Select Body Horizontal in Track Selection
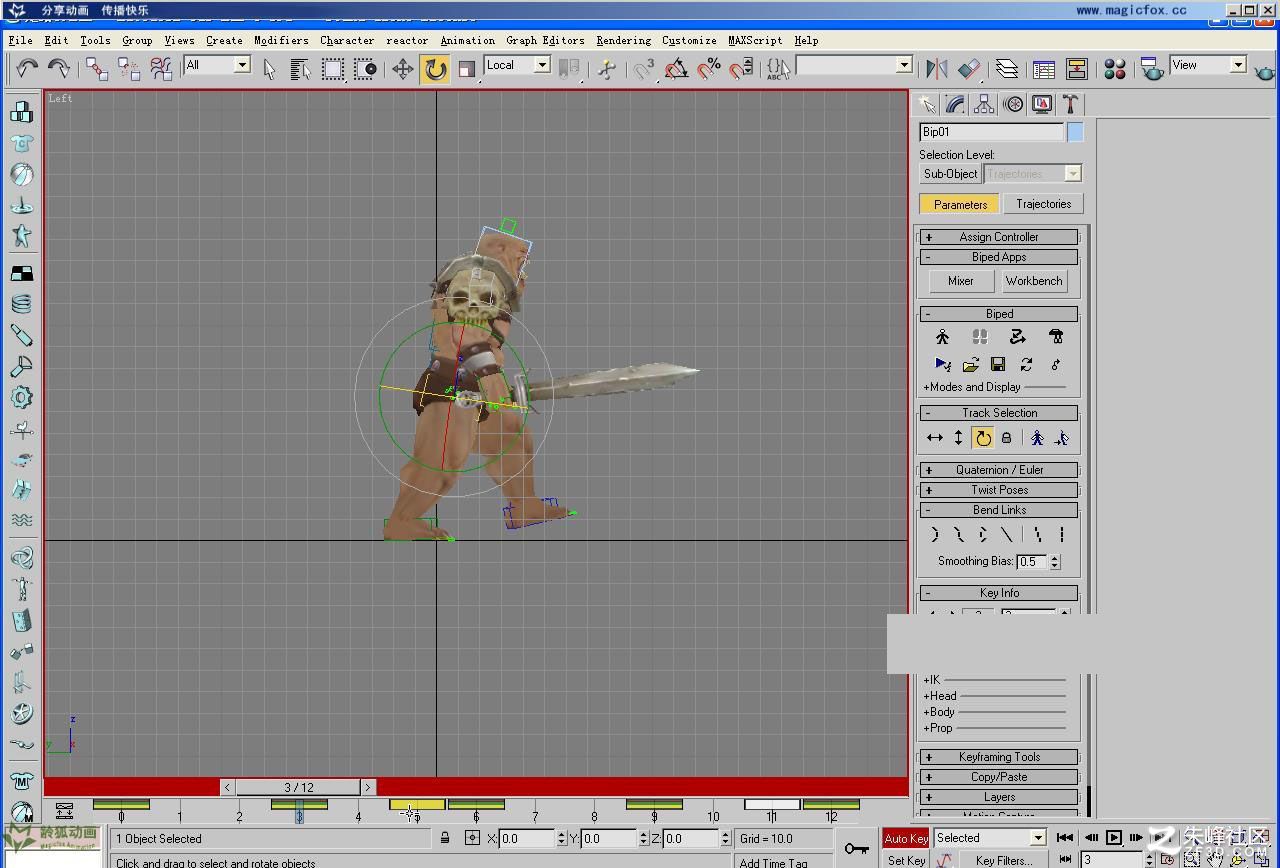The height and width of the screenshot is (868, 1280). pyautogui.click(x=935, y=437)
